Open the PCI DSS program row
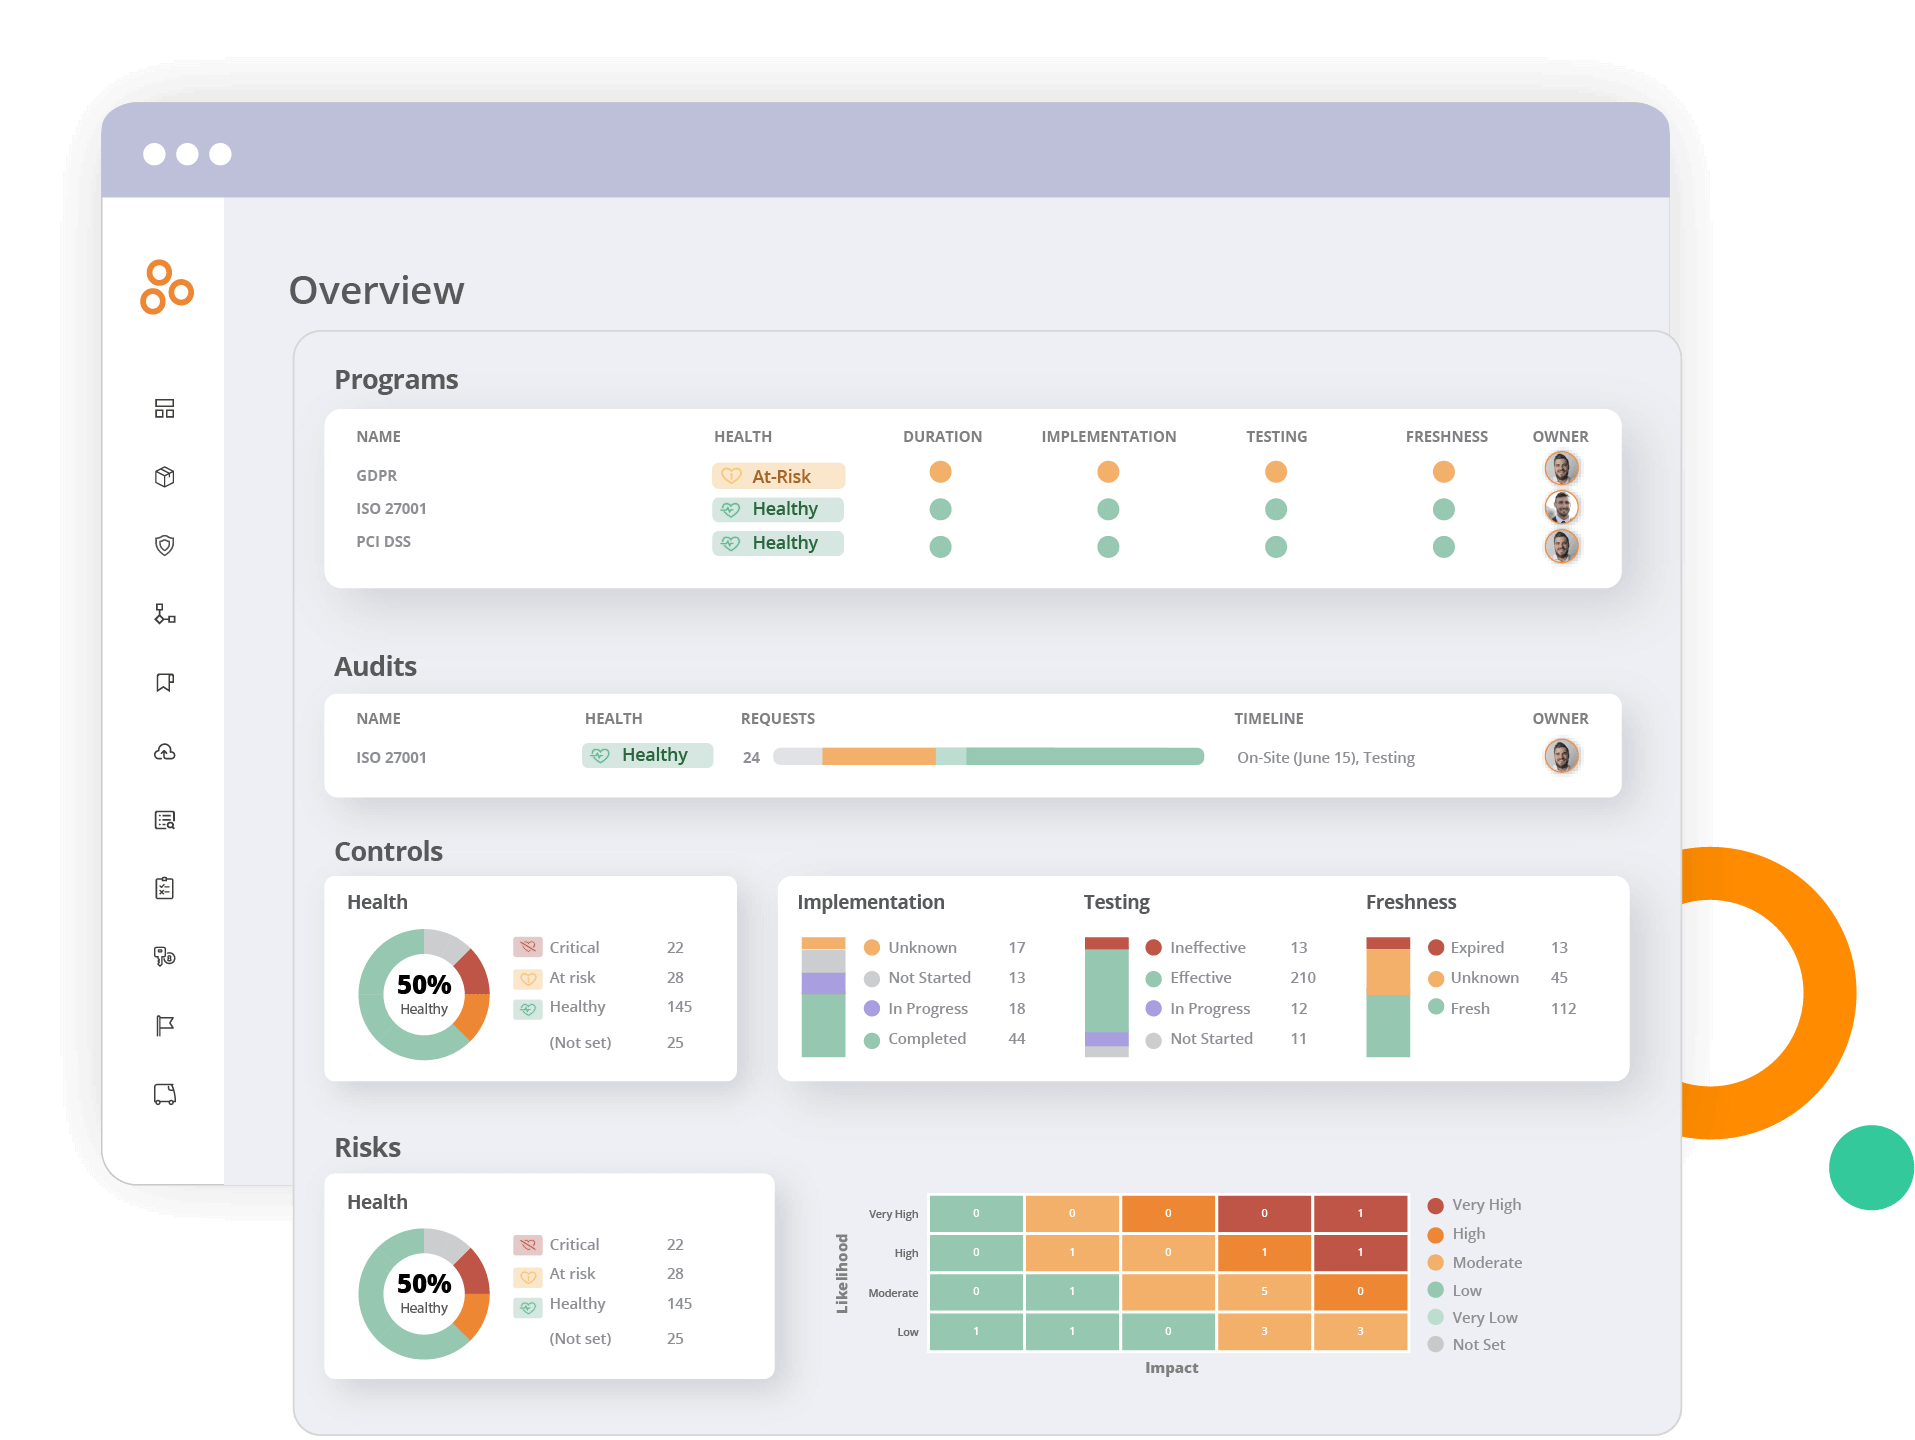The image size is (1915, 1440). point(972,543)
